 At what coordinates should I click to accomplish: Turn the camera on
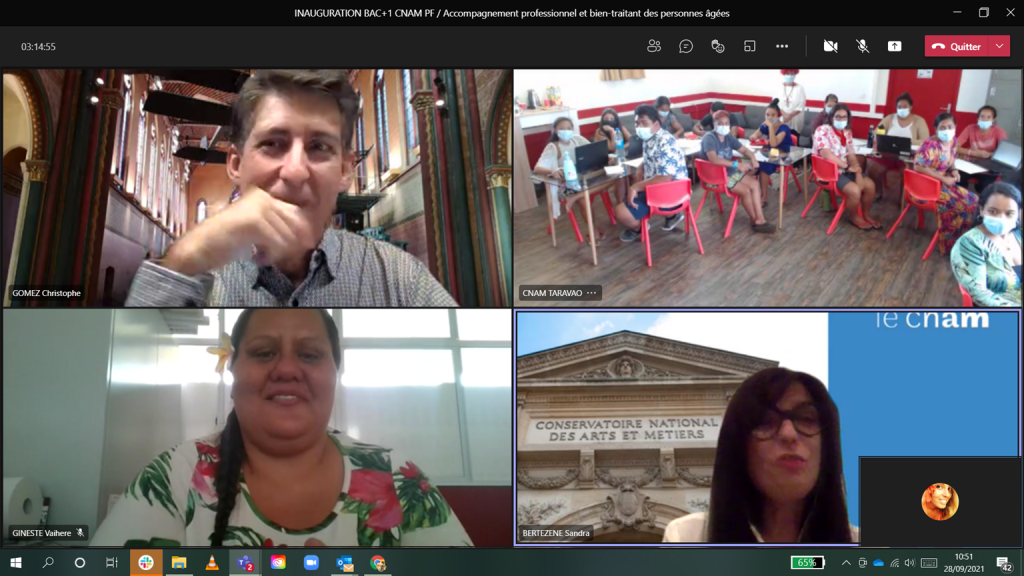831,46
